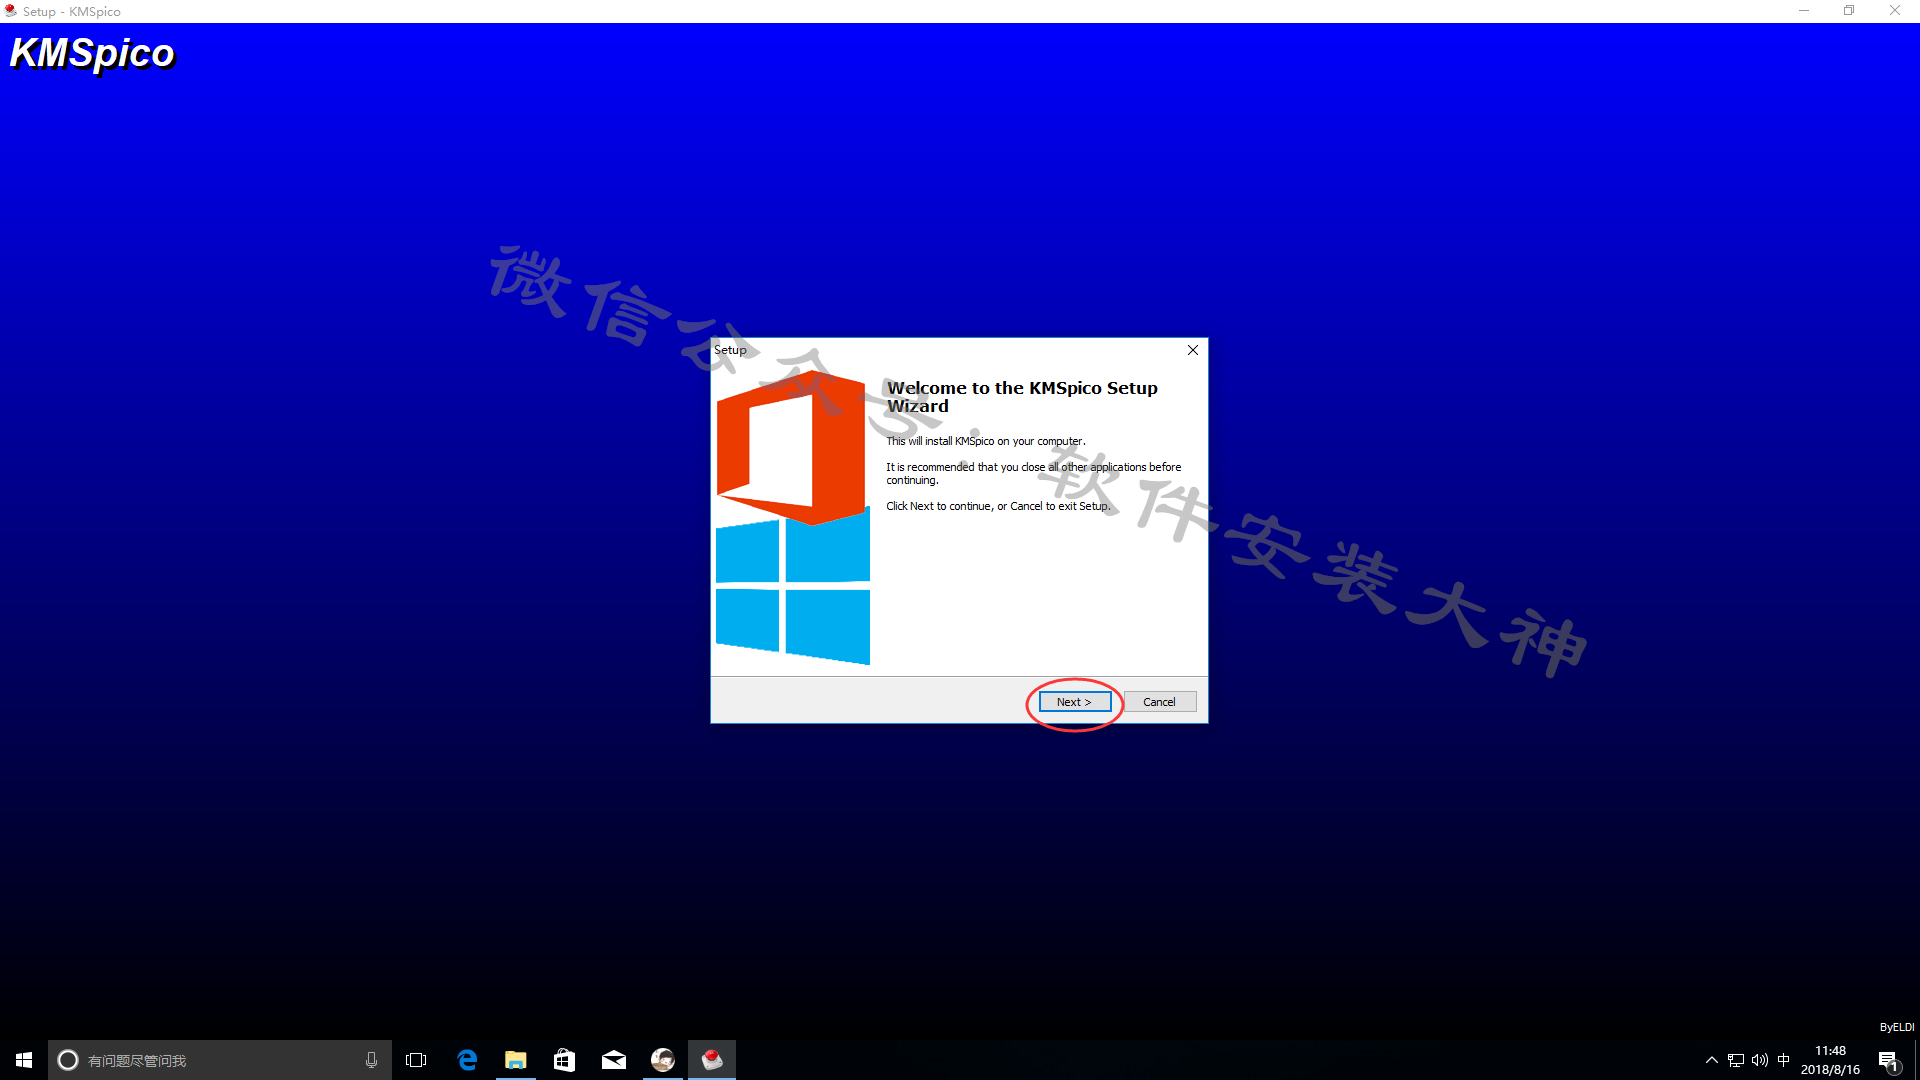Open the Action Center notifications icon
Image resolution: width=1920 pixels, height=1080 pixels.
[1888, 1060]
